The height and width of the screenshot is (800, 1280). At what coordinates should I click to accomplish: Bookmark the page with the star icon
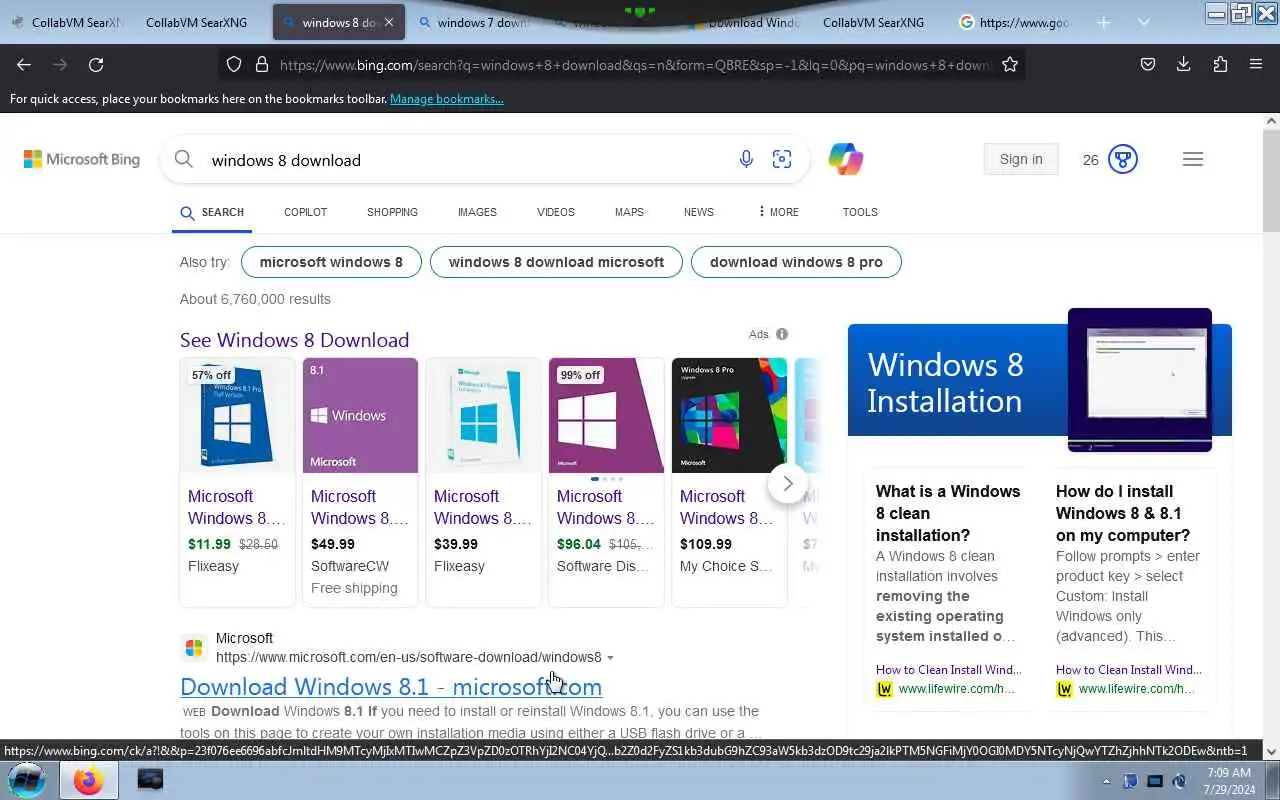(x=1010, y=64)
